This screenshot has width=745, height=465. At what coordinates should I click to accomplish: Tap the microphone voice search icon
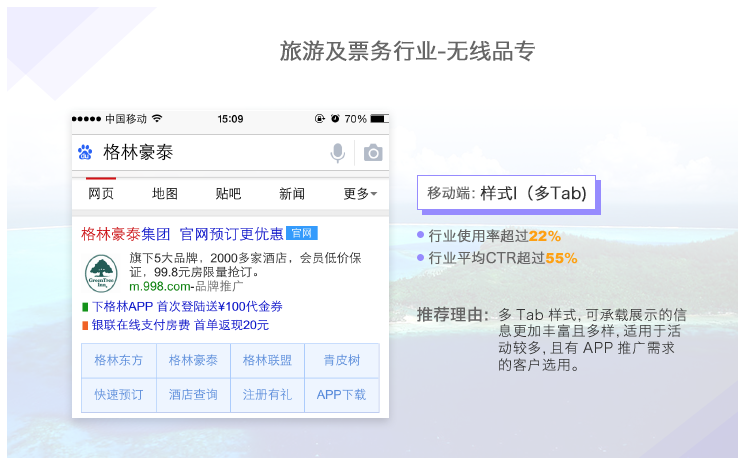tap(338, 152)
